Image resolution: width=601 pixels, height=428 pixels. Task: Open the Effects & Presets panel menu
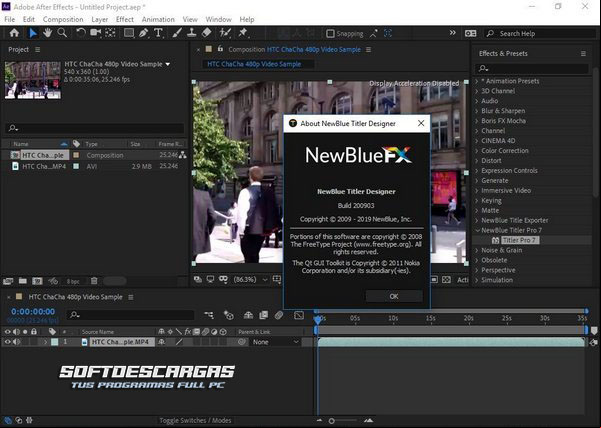coord(583,54)
